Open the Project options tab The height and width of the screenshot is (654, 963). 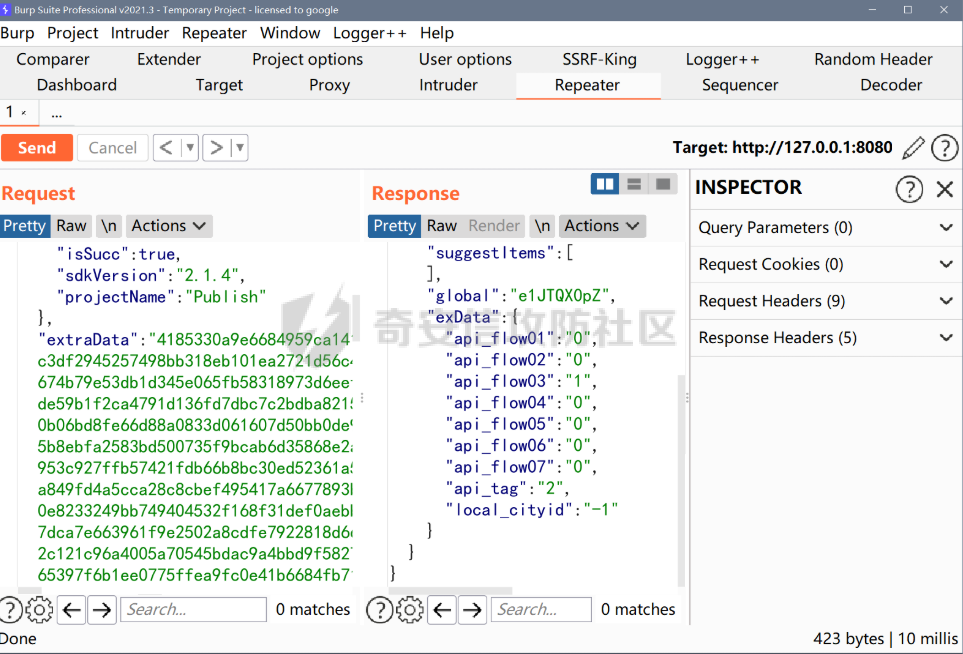click(x=307, y=60)
